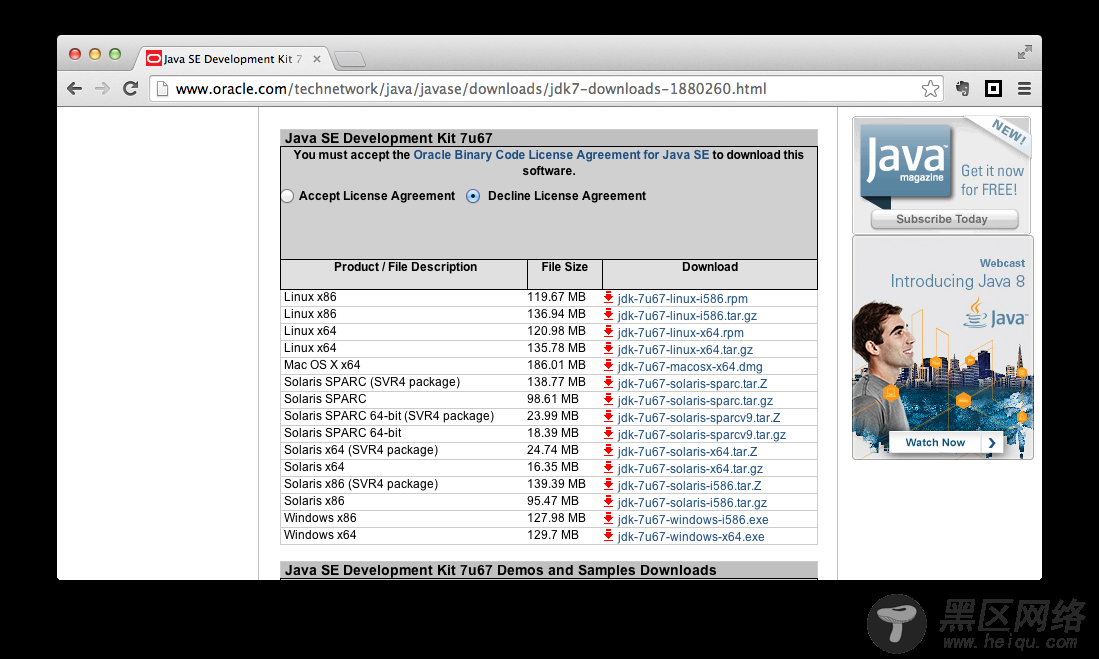Open jdk-7u67-linux-x64.rpm link

coord(681,333)
